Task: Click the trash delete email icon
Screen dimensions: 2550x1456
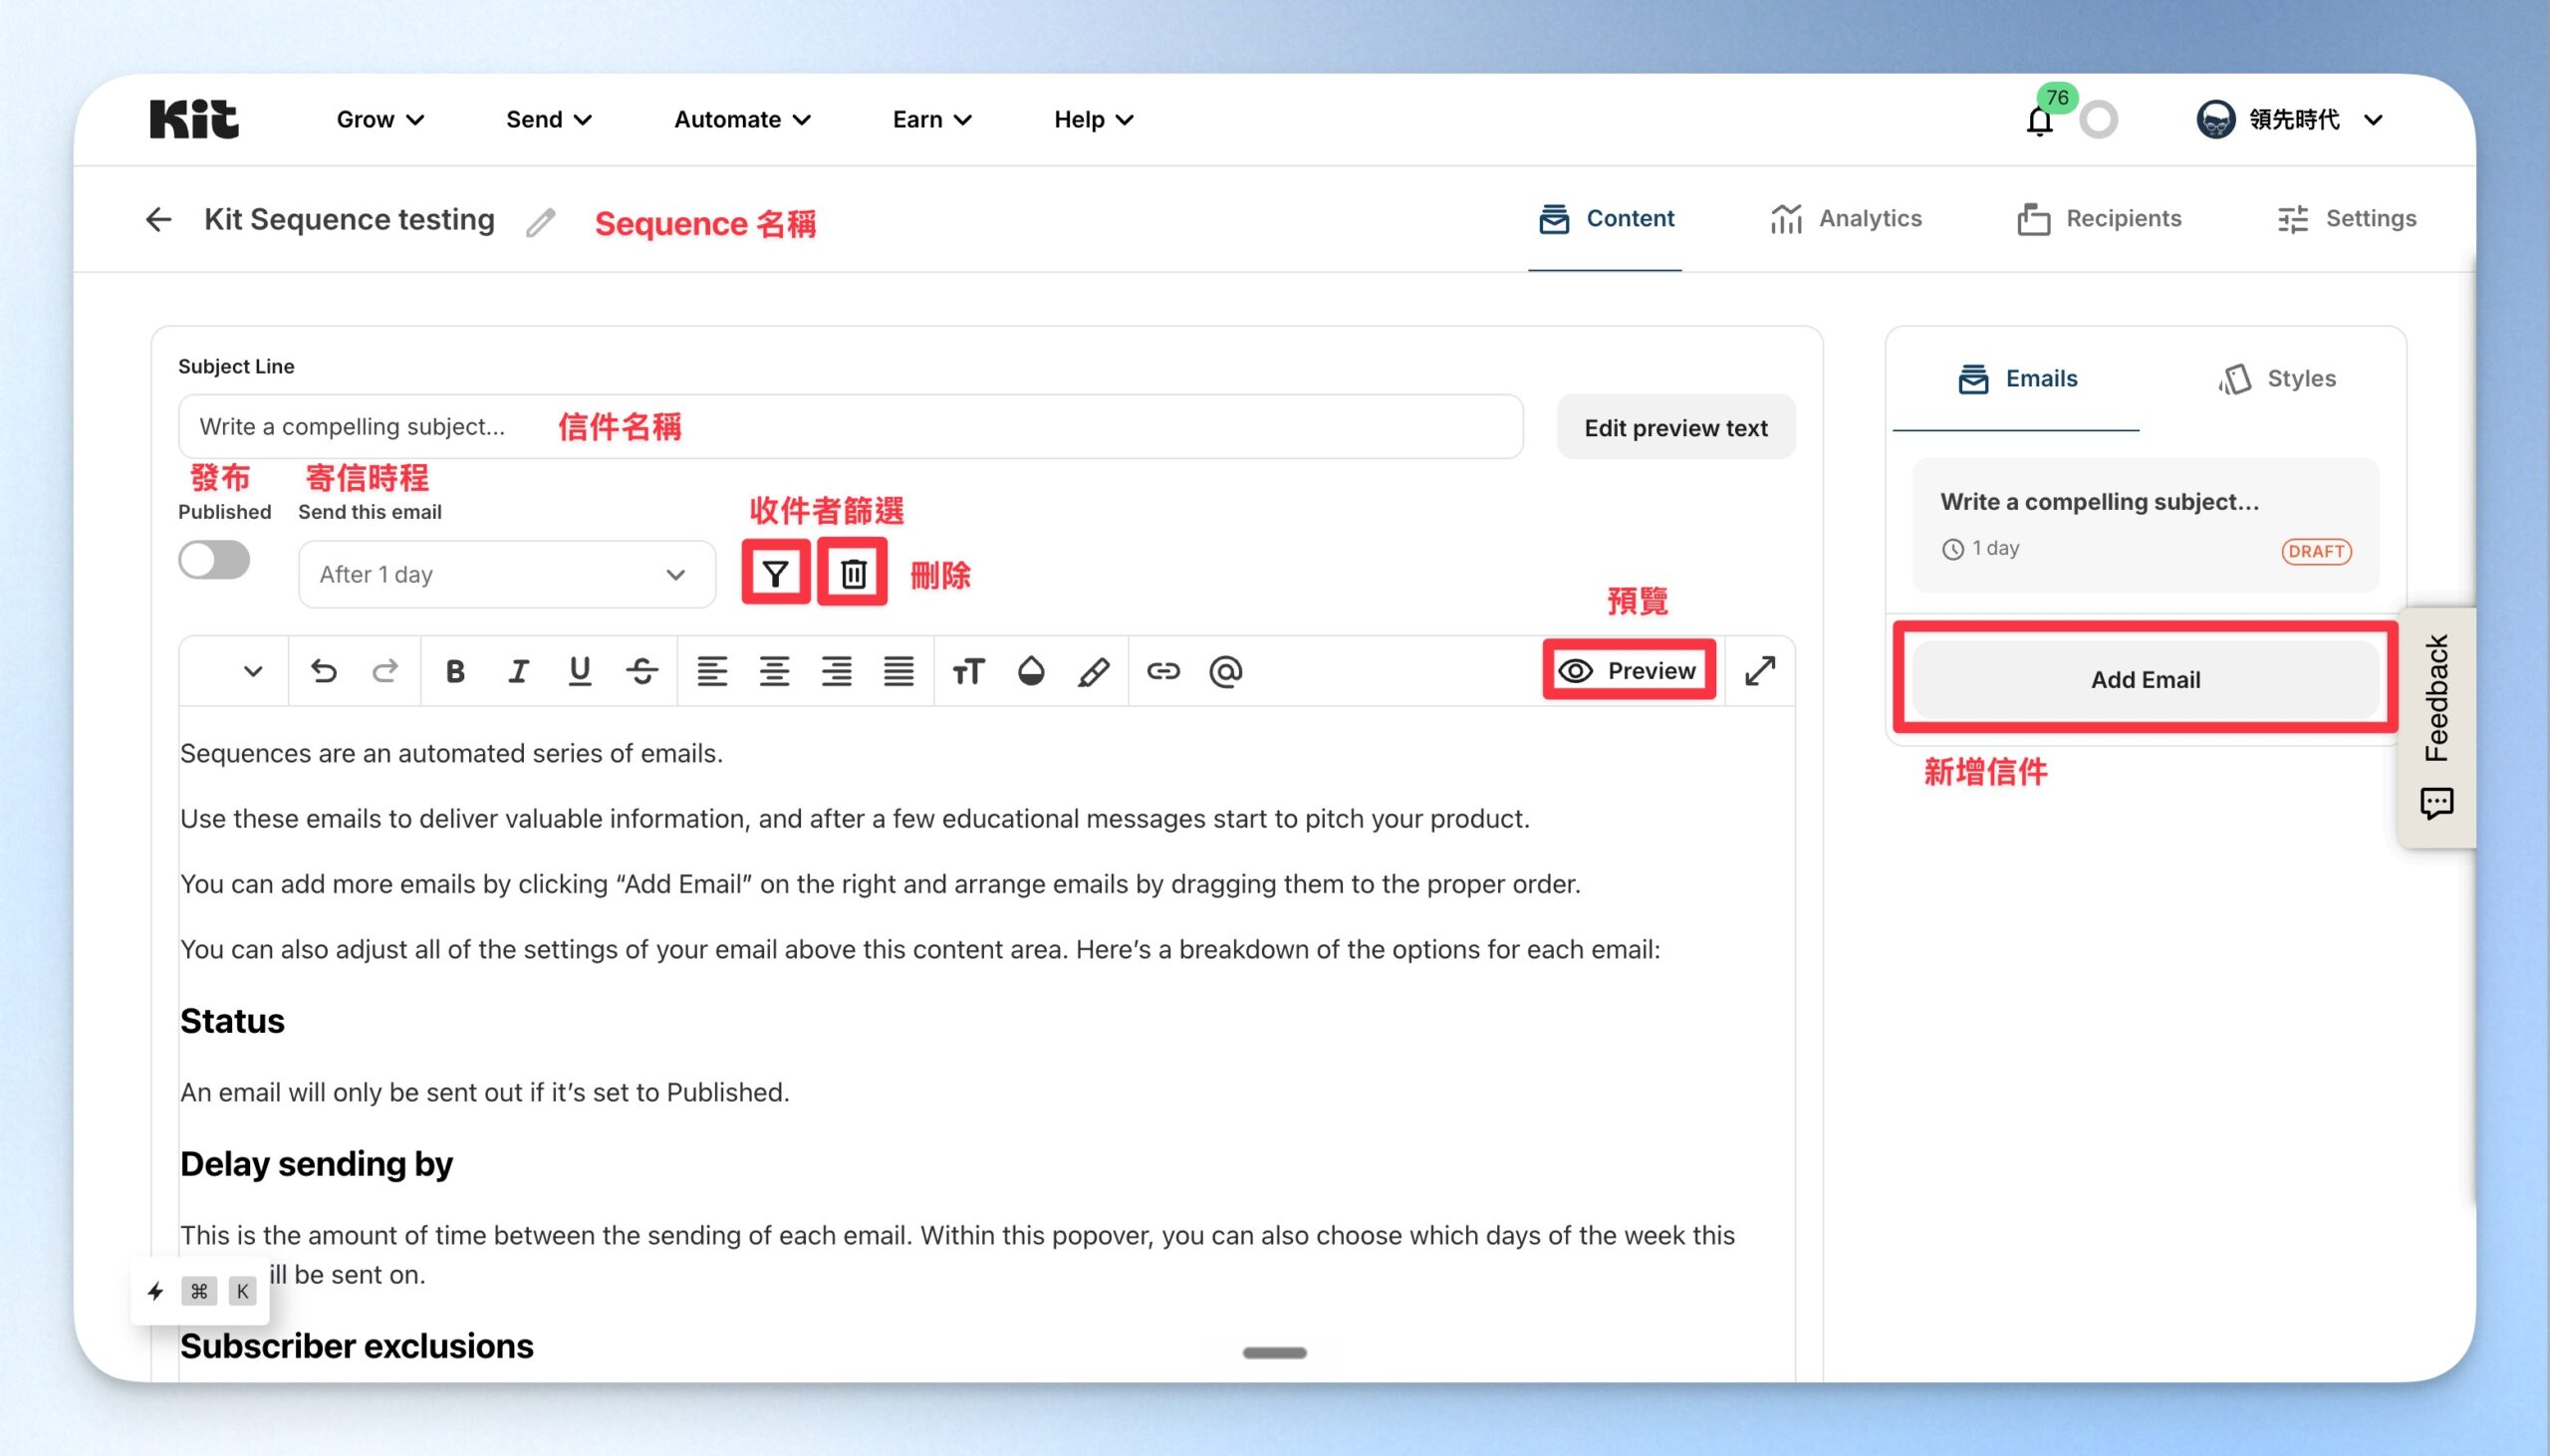Action: pyautogui.click(x=853, y=573)
